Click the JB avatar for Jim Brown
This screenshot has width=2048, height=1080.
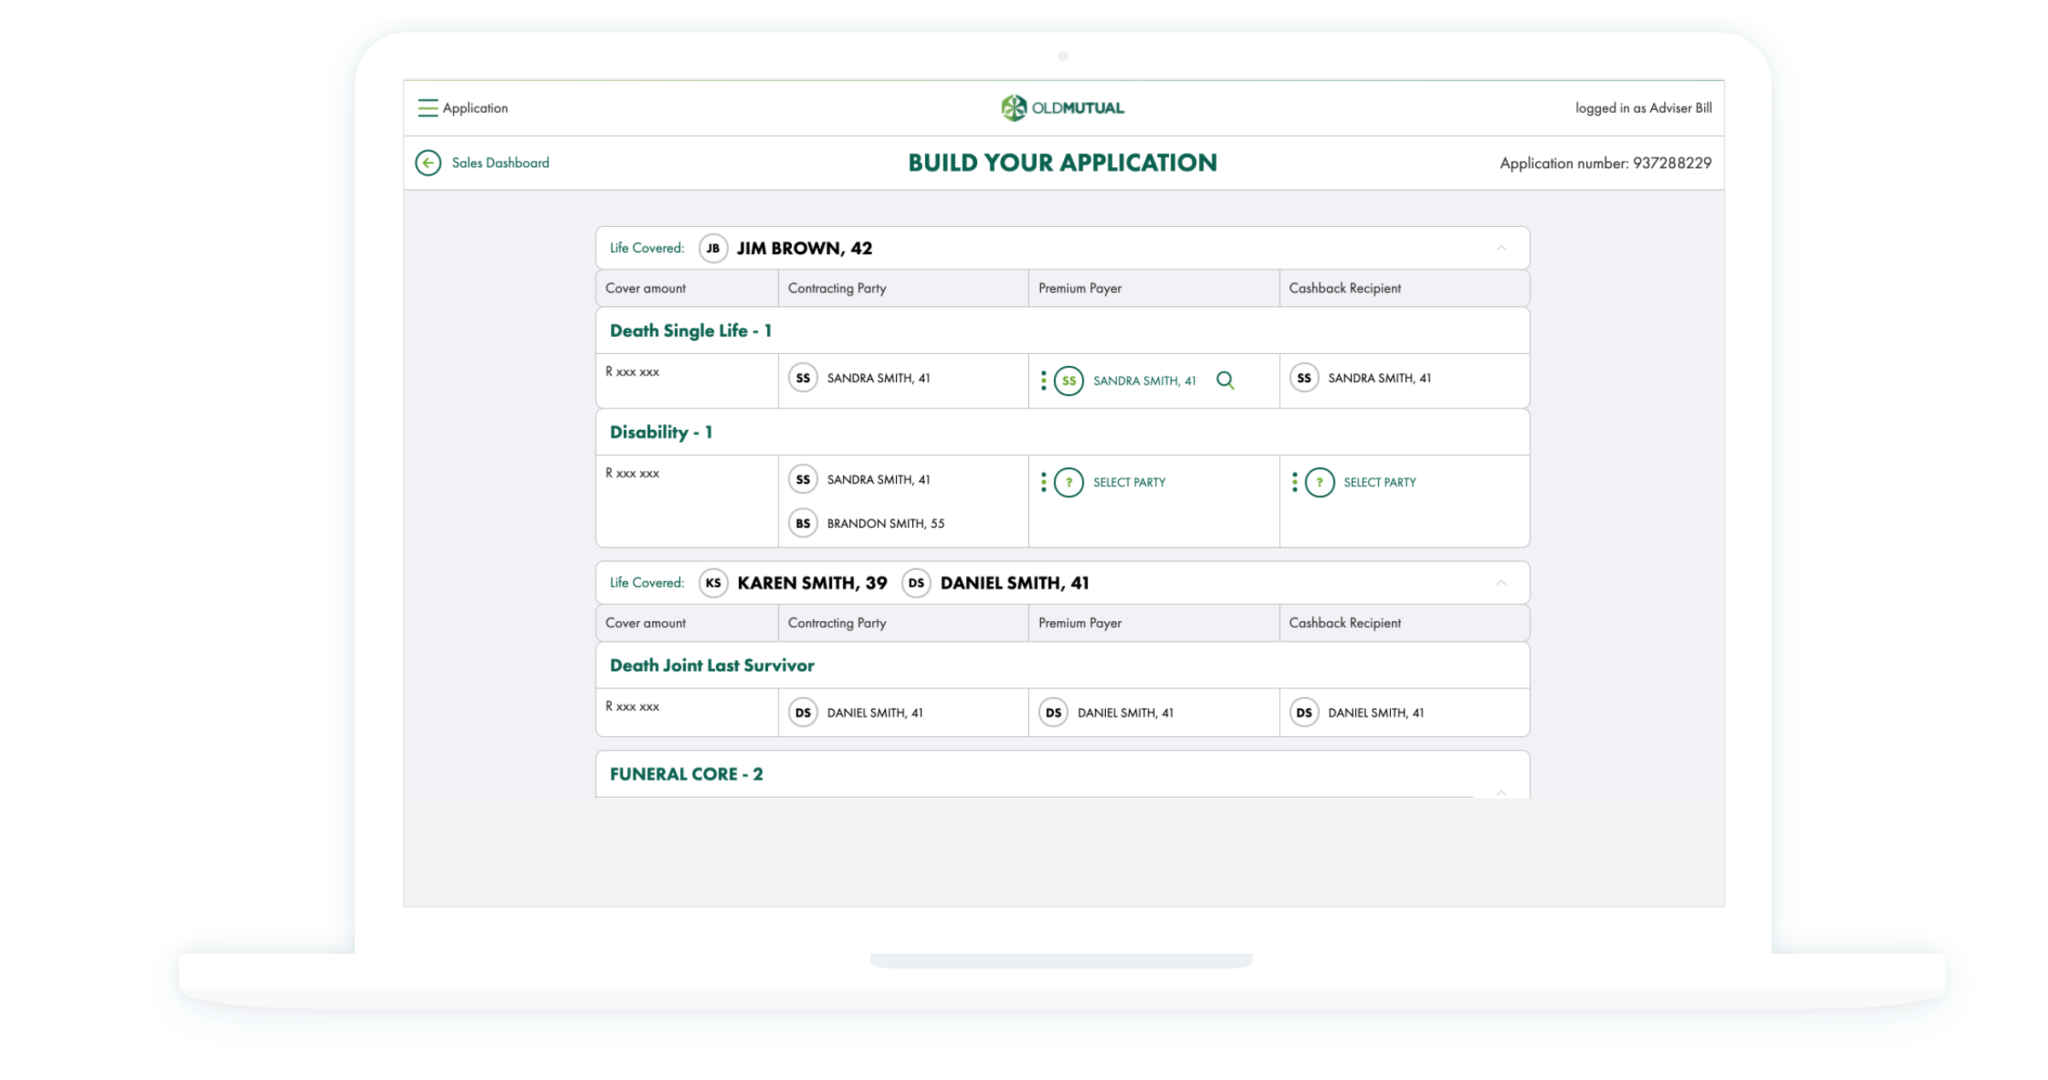click(x=713, y=248)
